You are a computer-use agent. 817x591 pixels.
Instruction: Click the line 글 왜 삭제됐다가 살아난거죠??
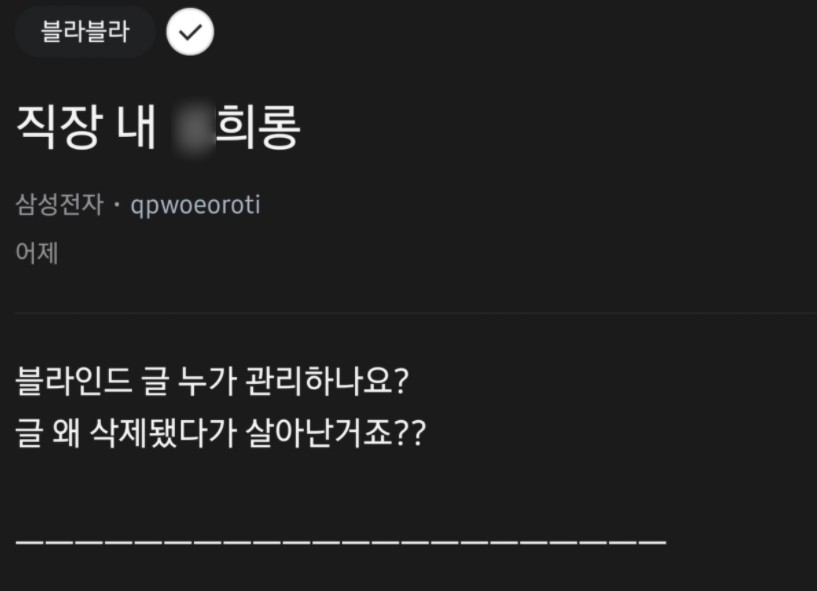pos(221,436)
